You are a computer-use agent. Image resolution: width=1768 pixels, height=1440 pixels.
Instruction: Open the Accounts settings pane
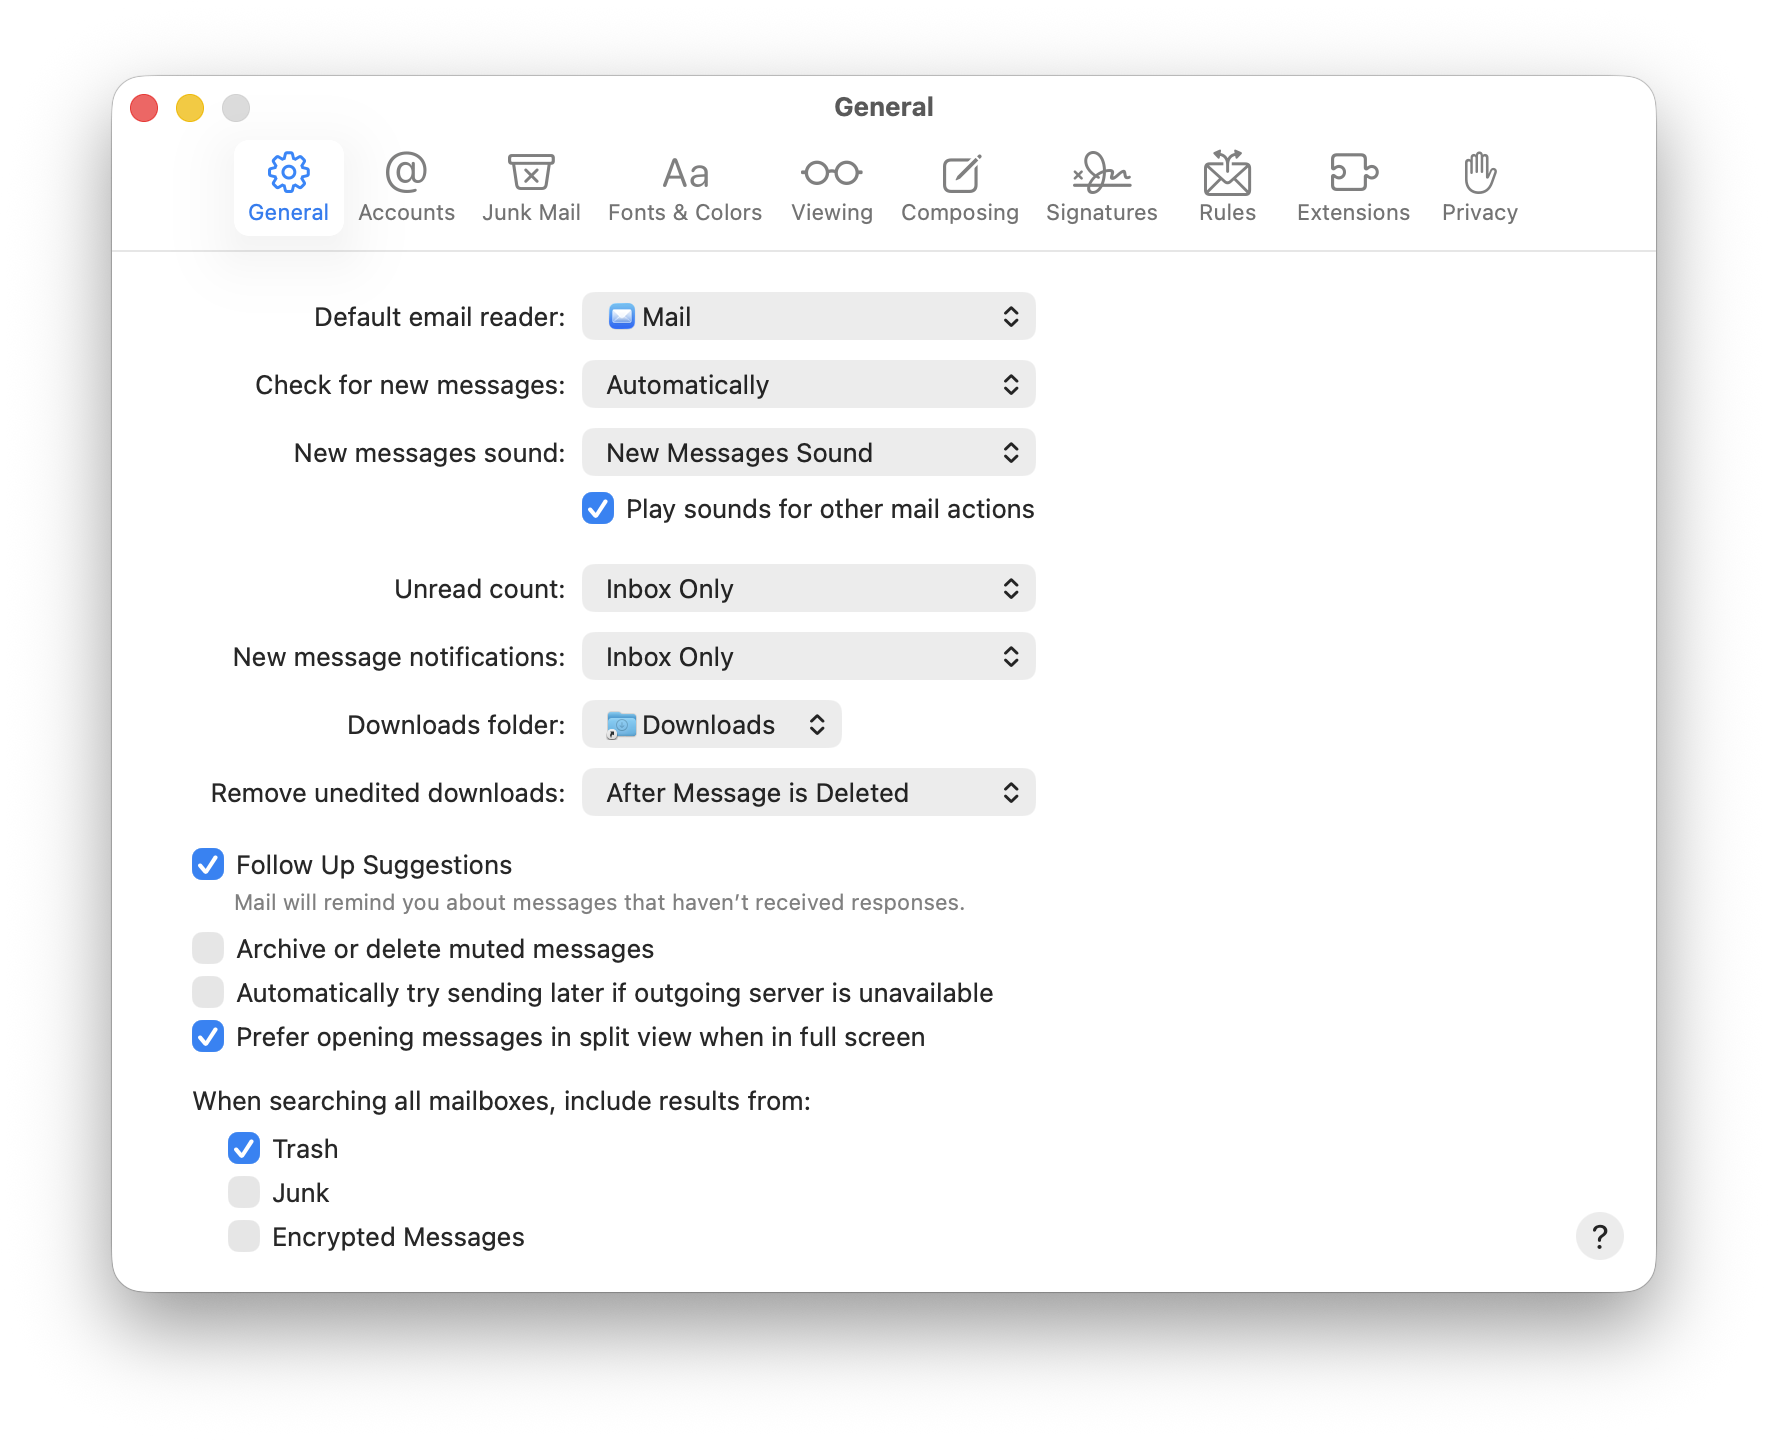(x=406, y=188)
